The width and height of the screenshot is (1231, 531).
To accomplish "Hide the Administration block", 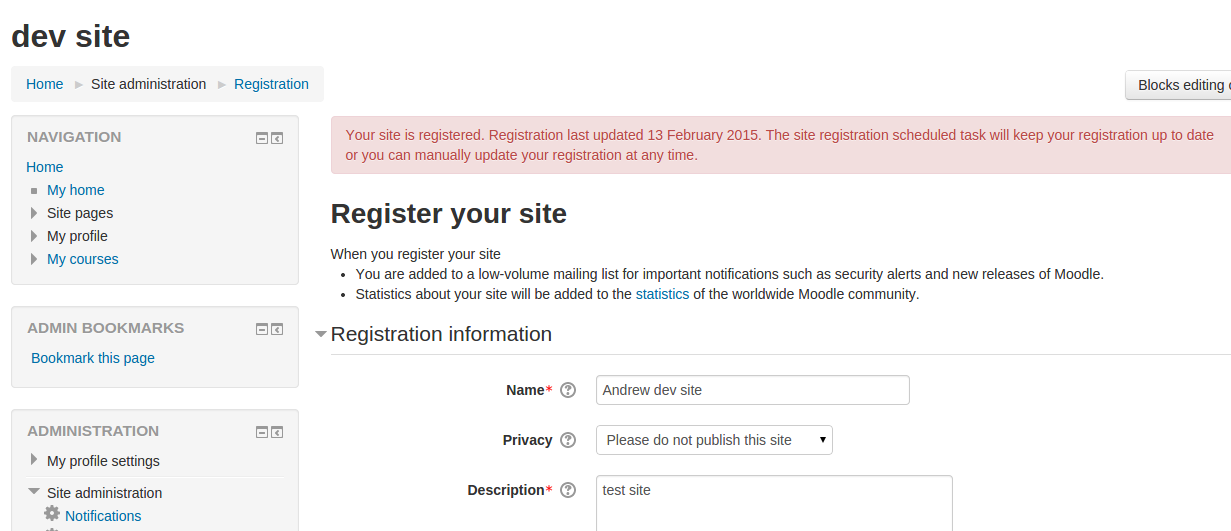I will tap(262, 432).
